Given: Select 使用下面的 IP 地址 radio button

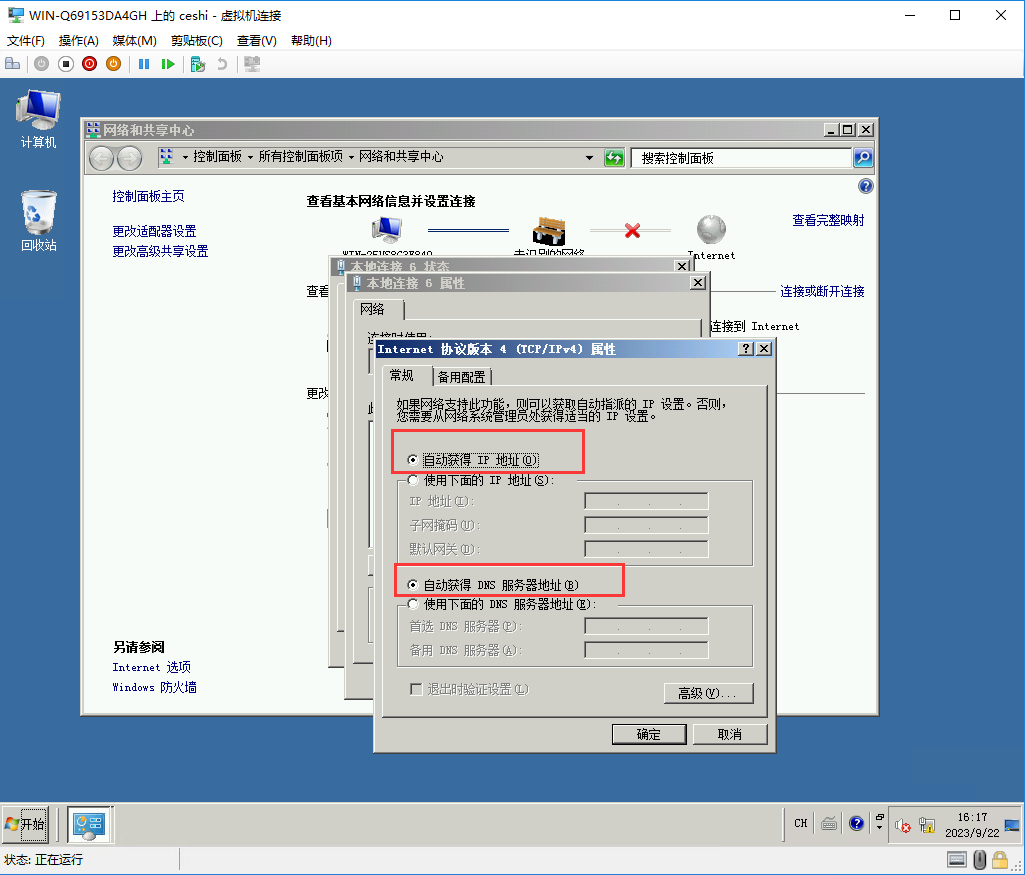Looking at the screenshot, I should pyautogui.click(x=413, y=480).
